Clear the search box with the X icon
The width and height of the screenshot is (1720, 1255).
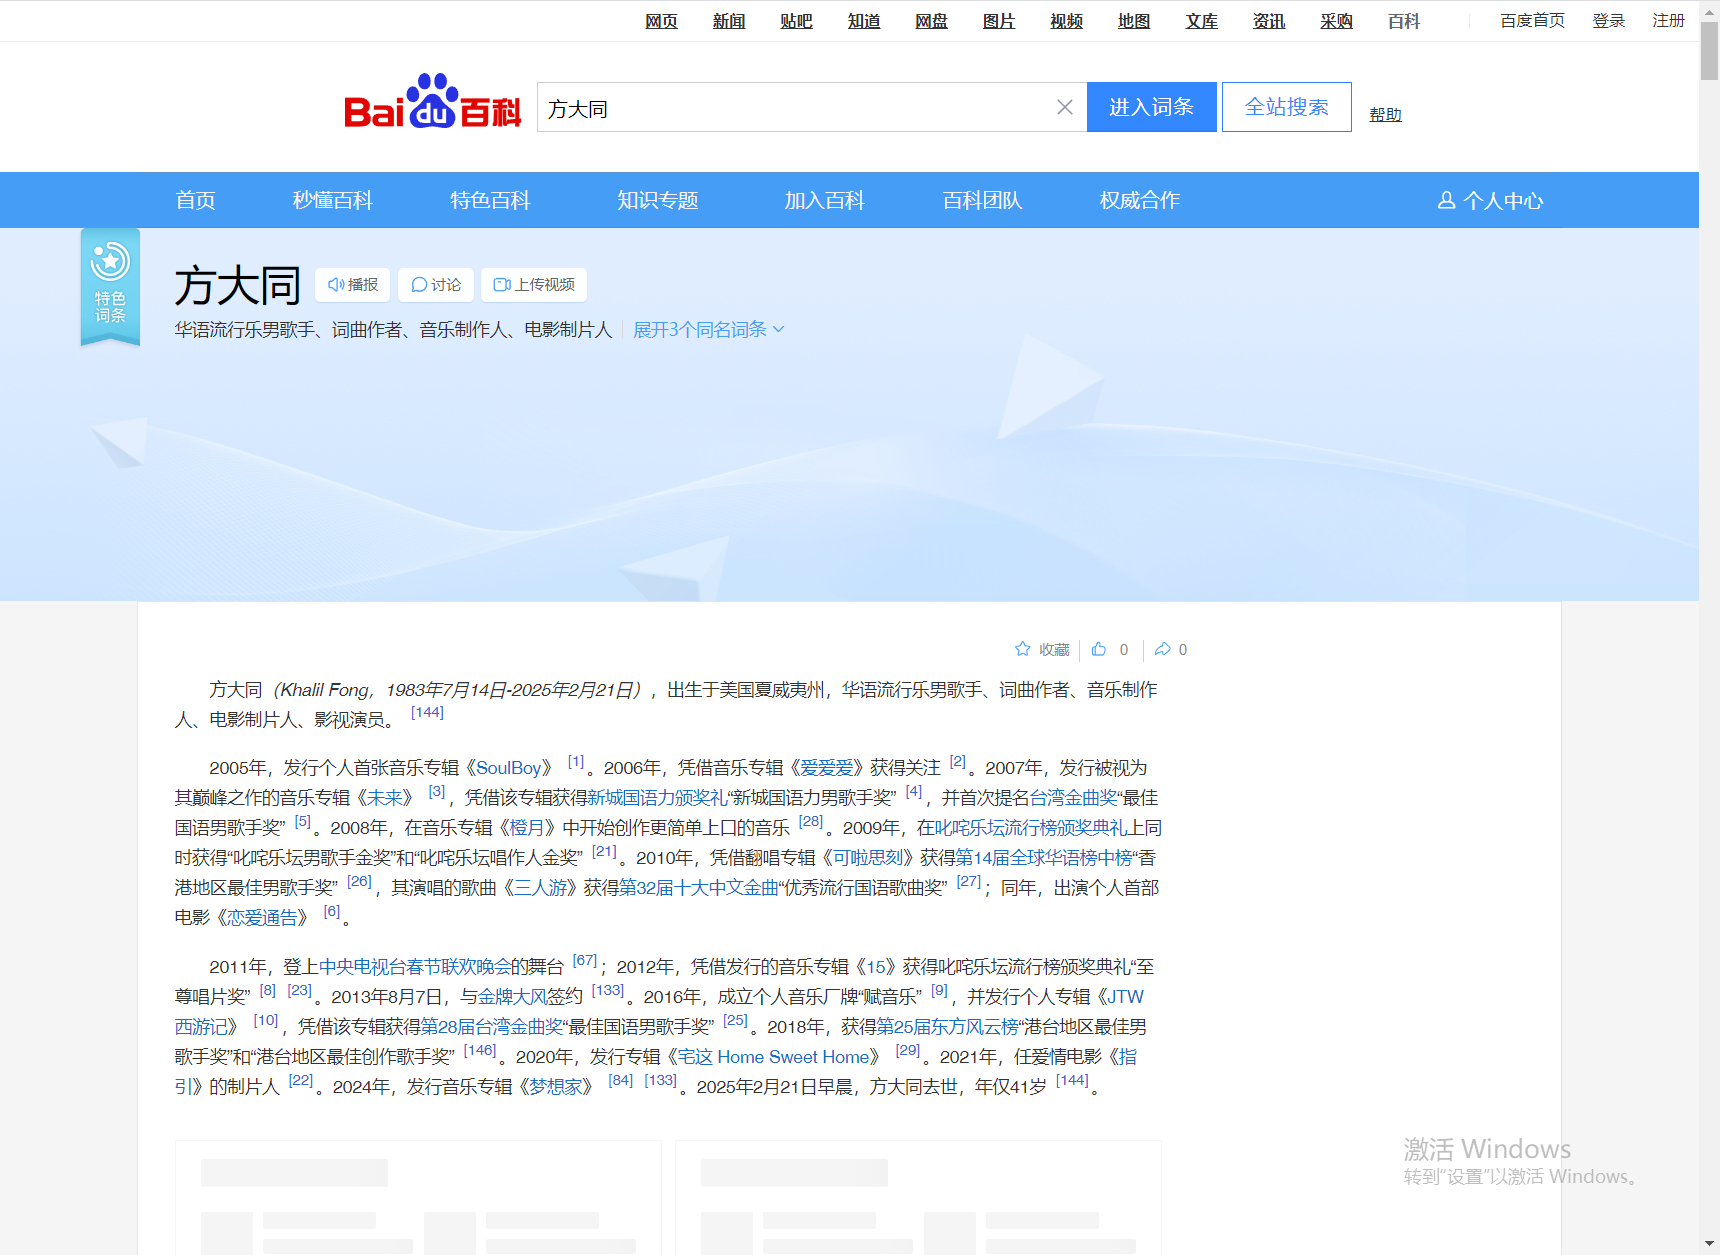tap(1065, 107)
